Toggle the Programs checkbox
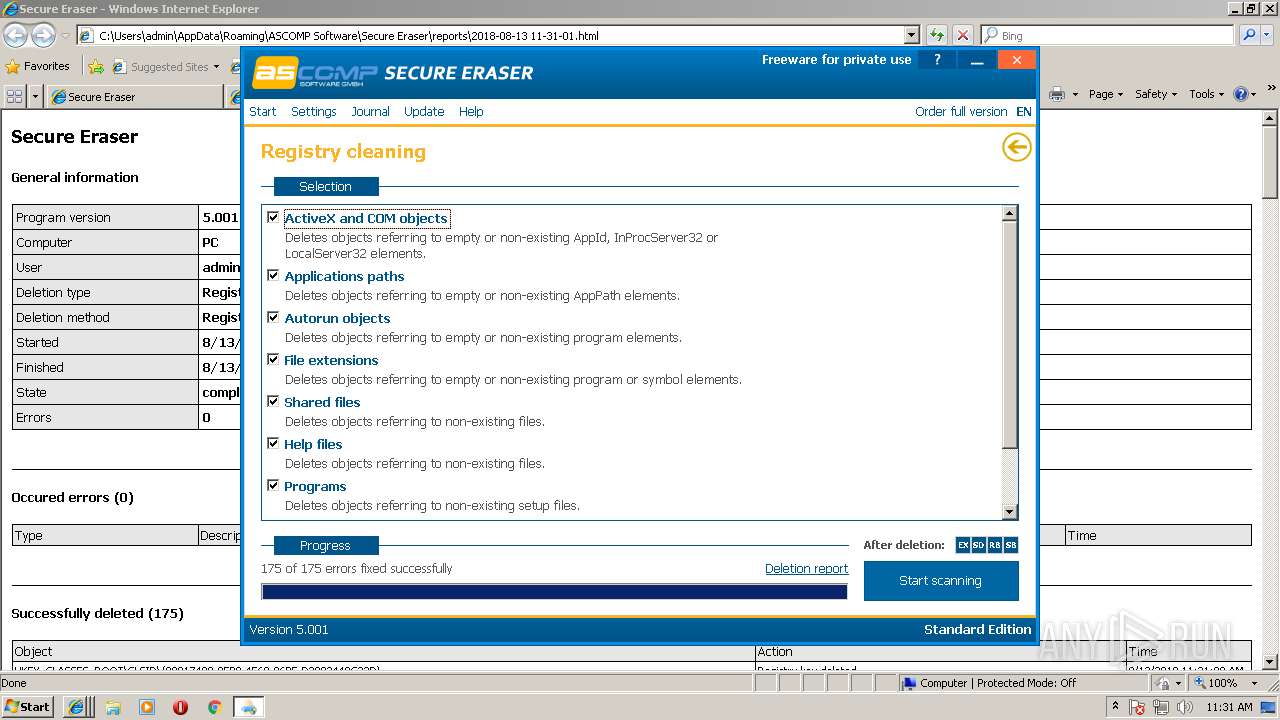 (273, 485)
